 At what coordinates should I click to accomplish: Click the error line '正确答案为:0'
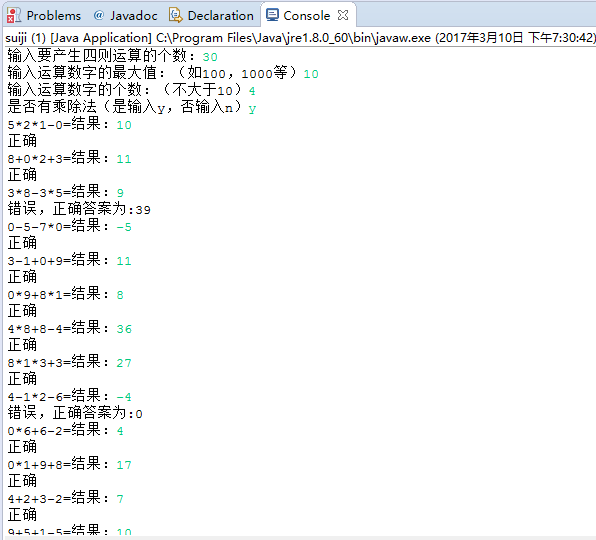click(x=75, y=413)
